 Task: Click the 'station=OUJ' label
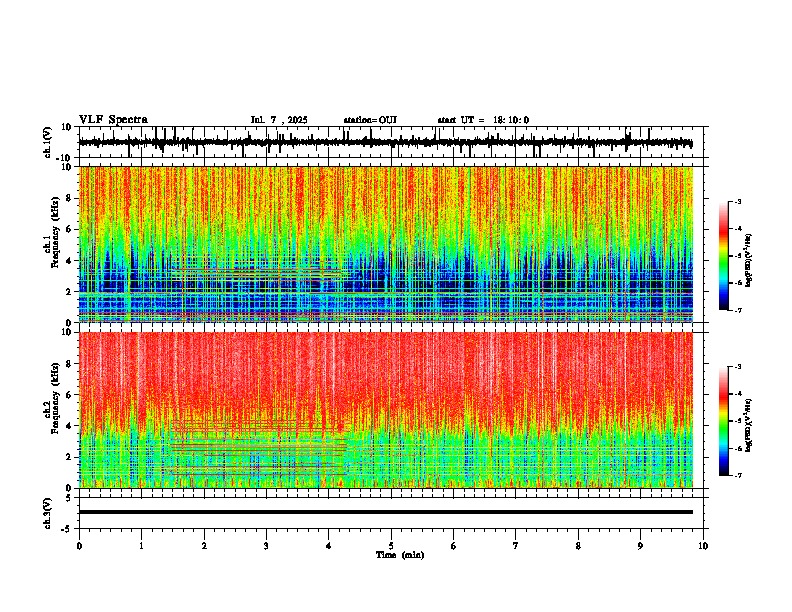point(370,120)
